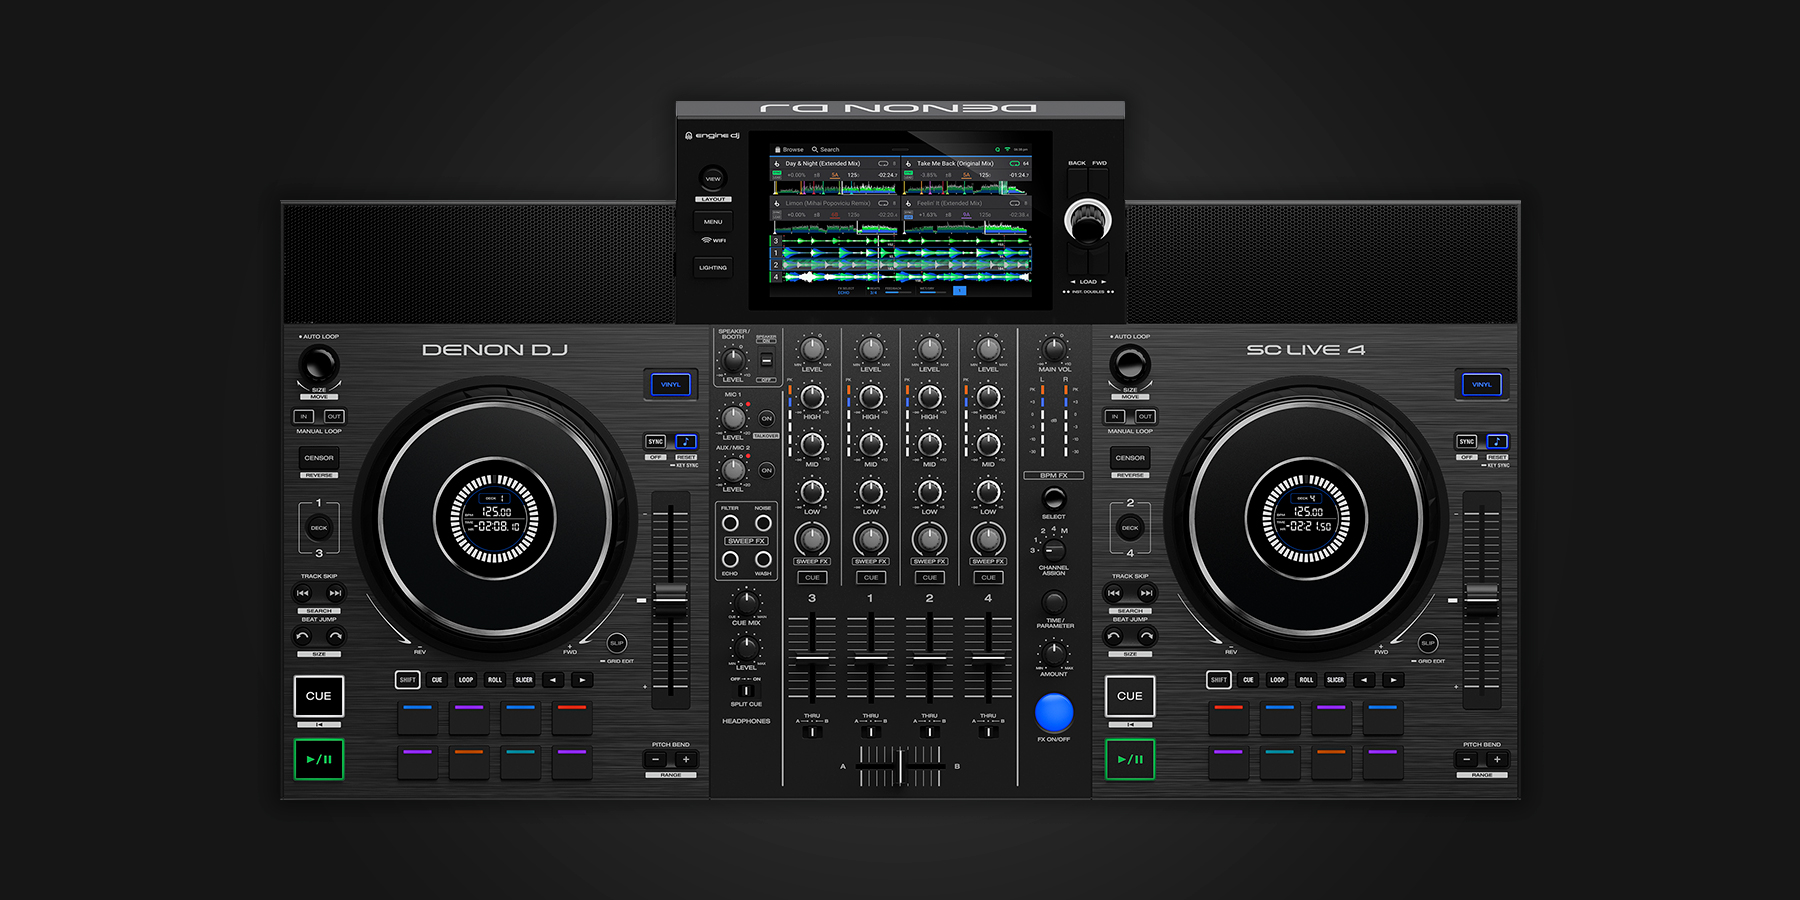Turn on Mic 1 with ON button
The image size is (1800, 900).
point(767,418)
